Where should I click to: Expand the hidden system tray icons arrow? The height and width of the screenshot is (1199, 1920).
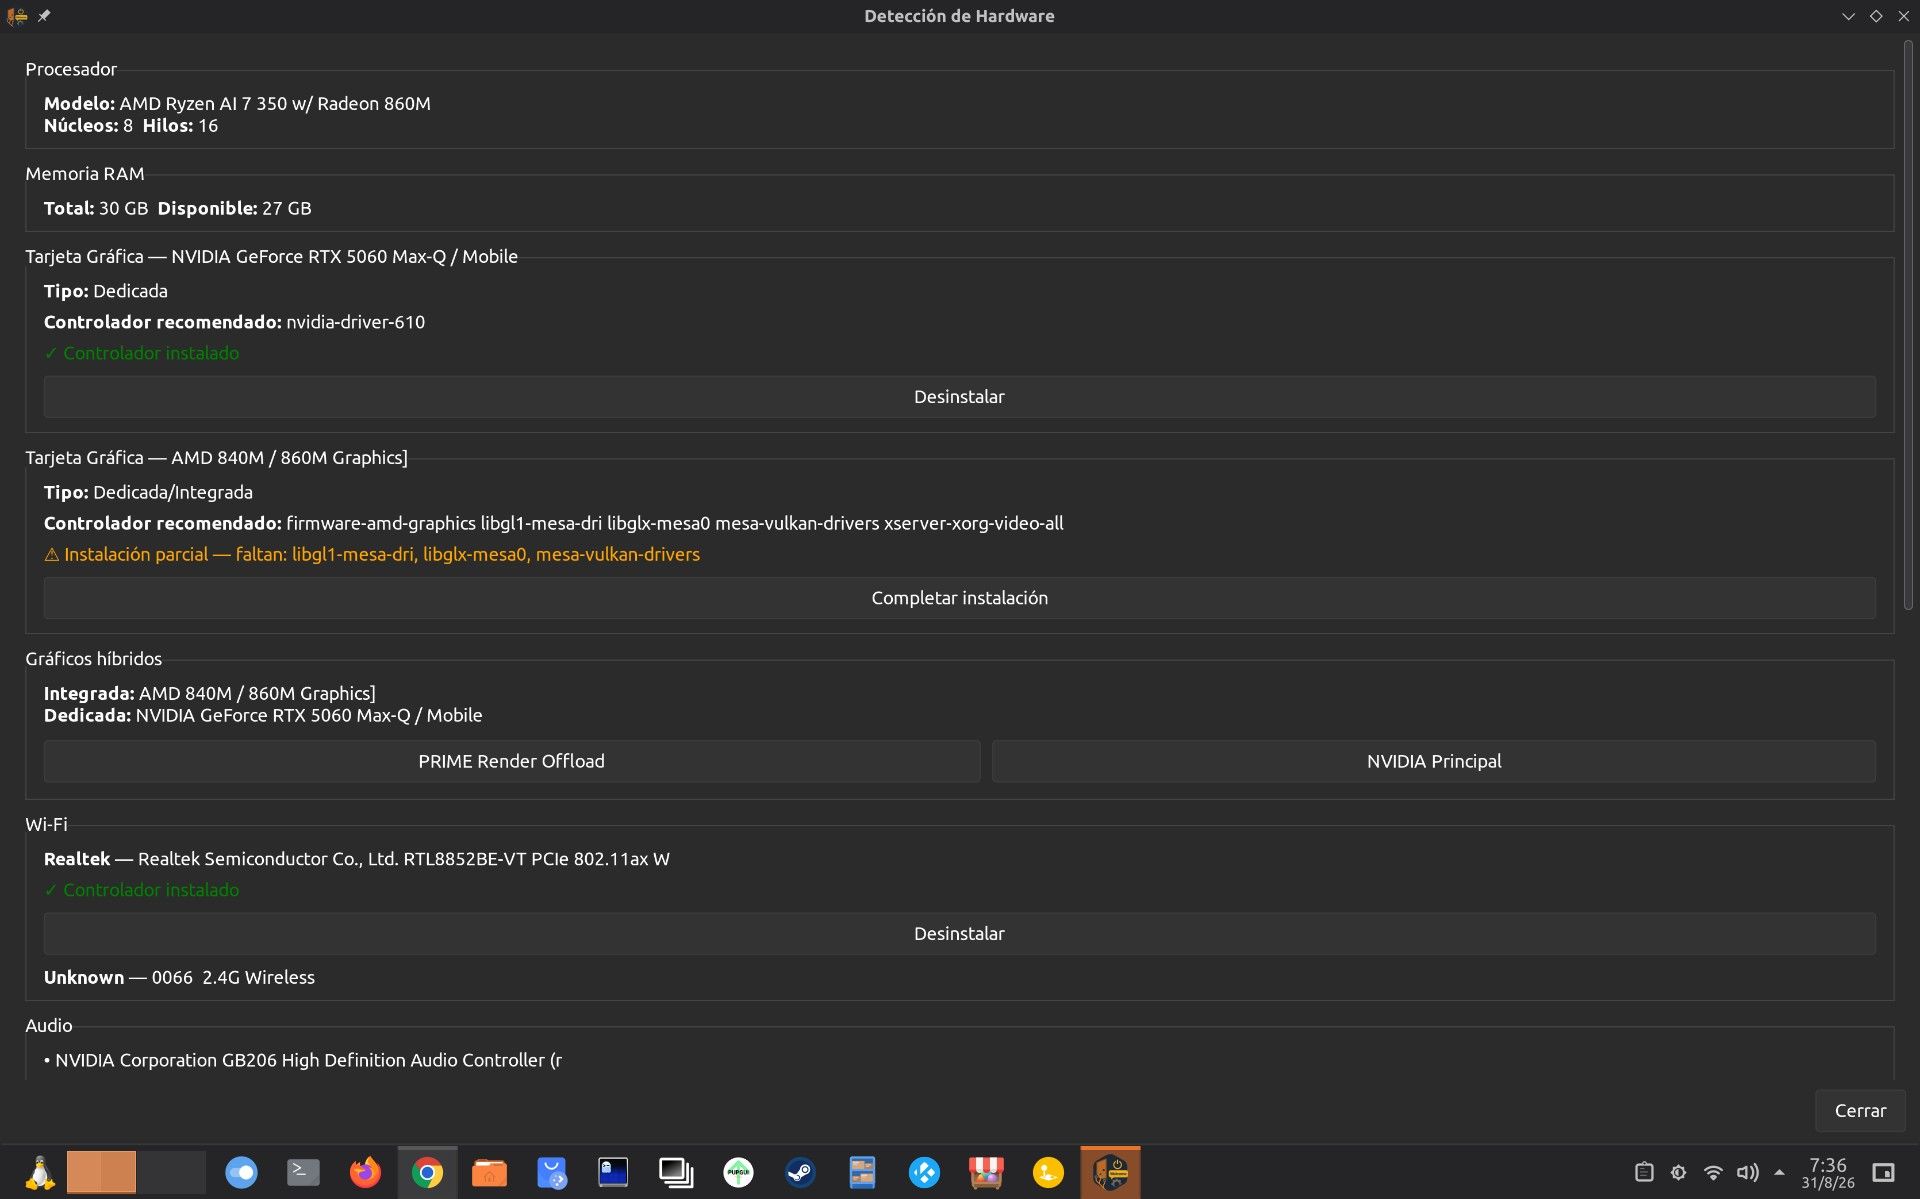1779,1172
